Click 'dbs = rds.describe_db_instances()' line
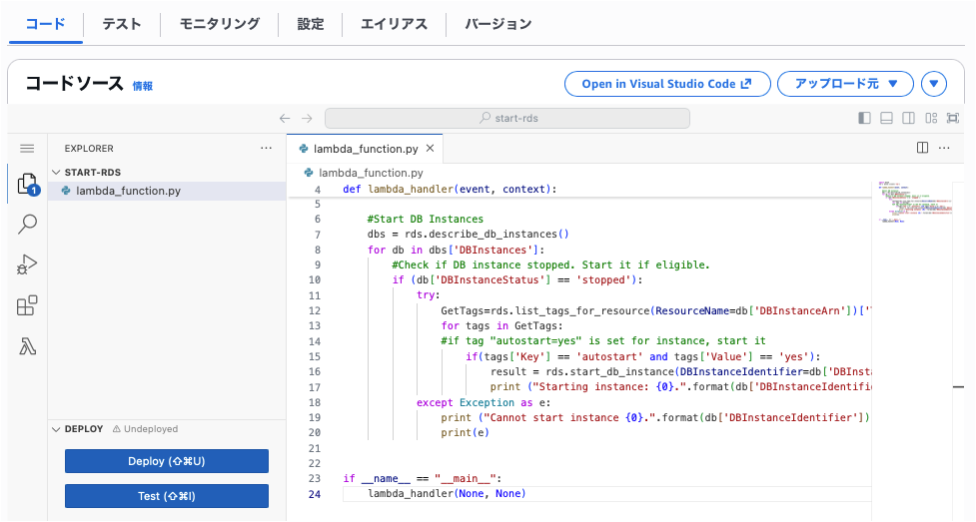Viewport: 976px width, 522px height. pyautogui.click(x=468, y=234)
